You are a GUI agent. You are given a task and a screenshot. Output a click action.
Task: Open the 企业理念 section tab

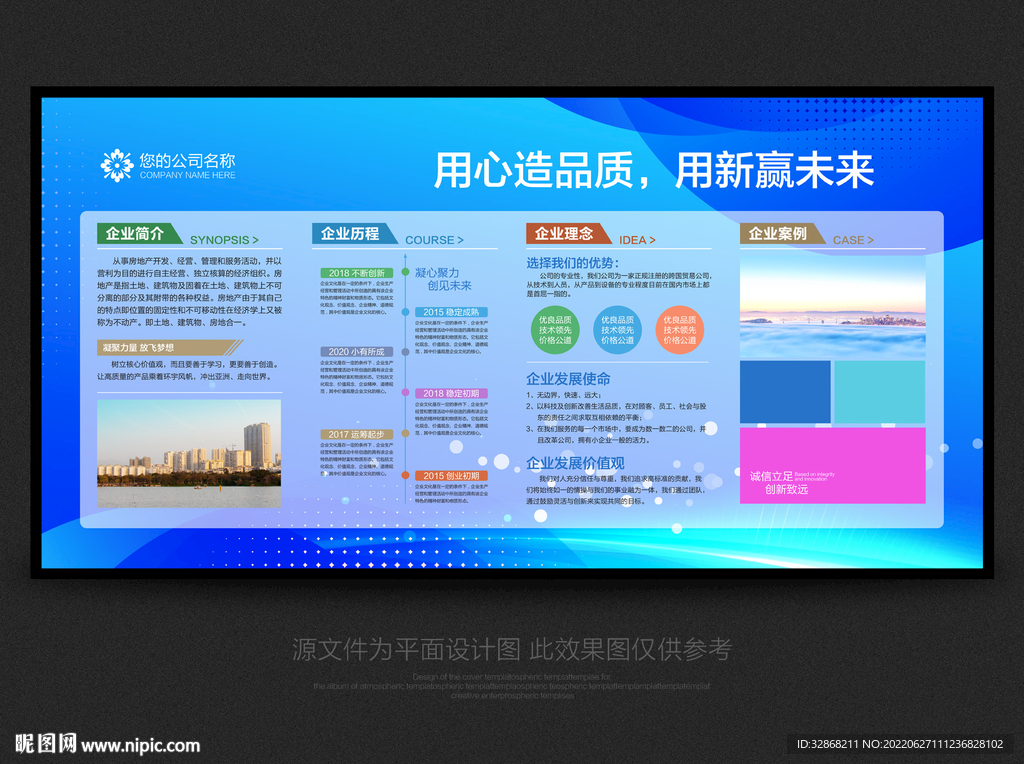click(x=568, y=233)
